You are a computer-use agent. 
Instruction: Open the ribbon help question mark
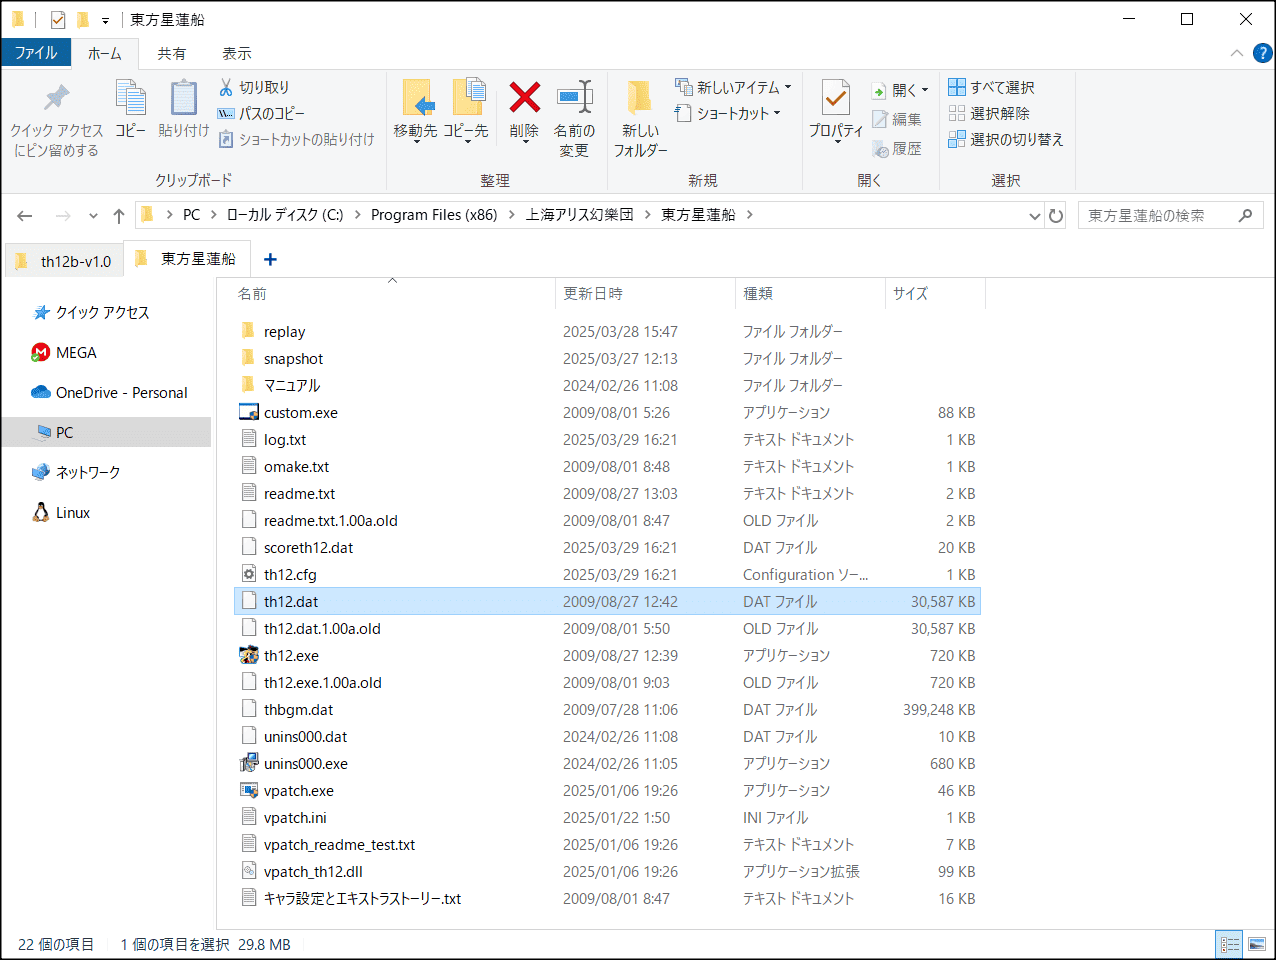pyautogui.click(x=1263, y=53)
